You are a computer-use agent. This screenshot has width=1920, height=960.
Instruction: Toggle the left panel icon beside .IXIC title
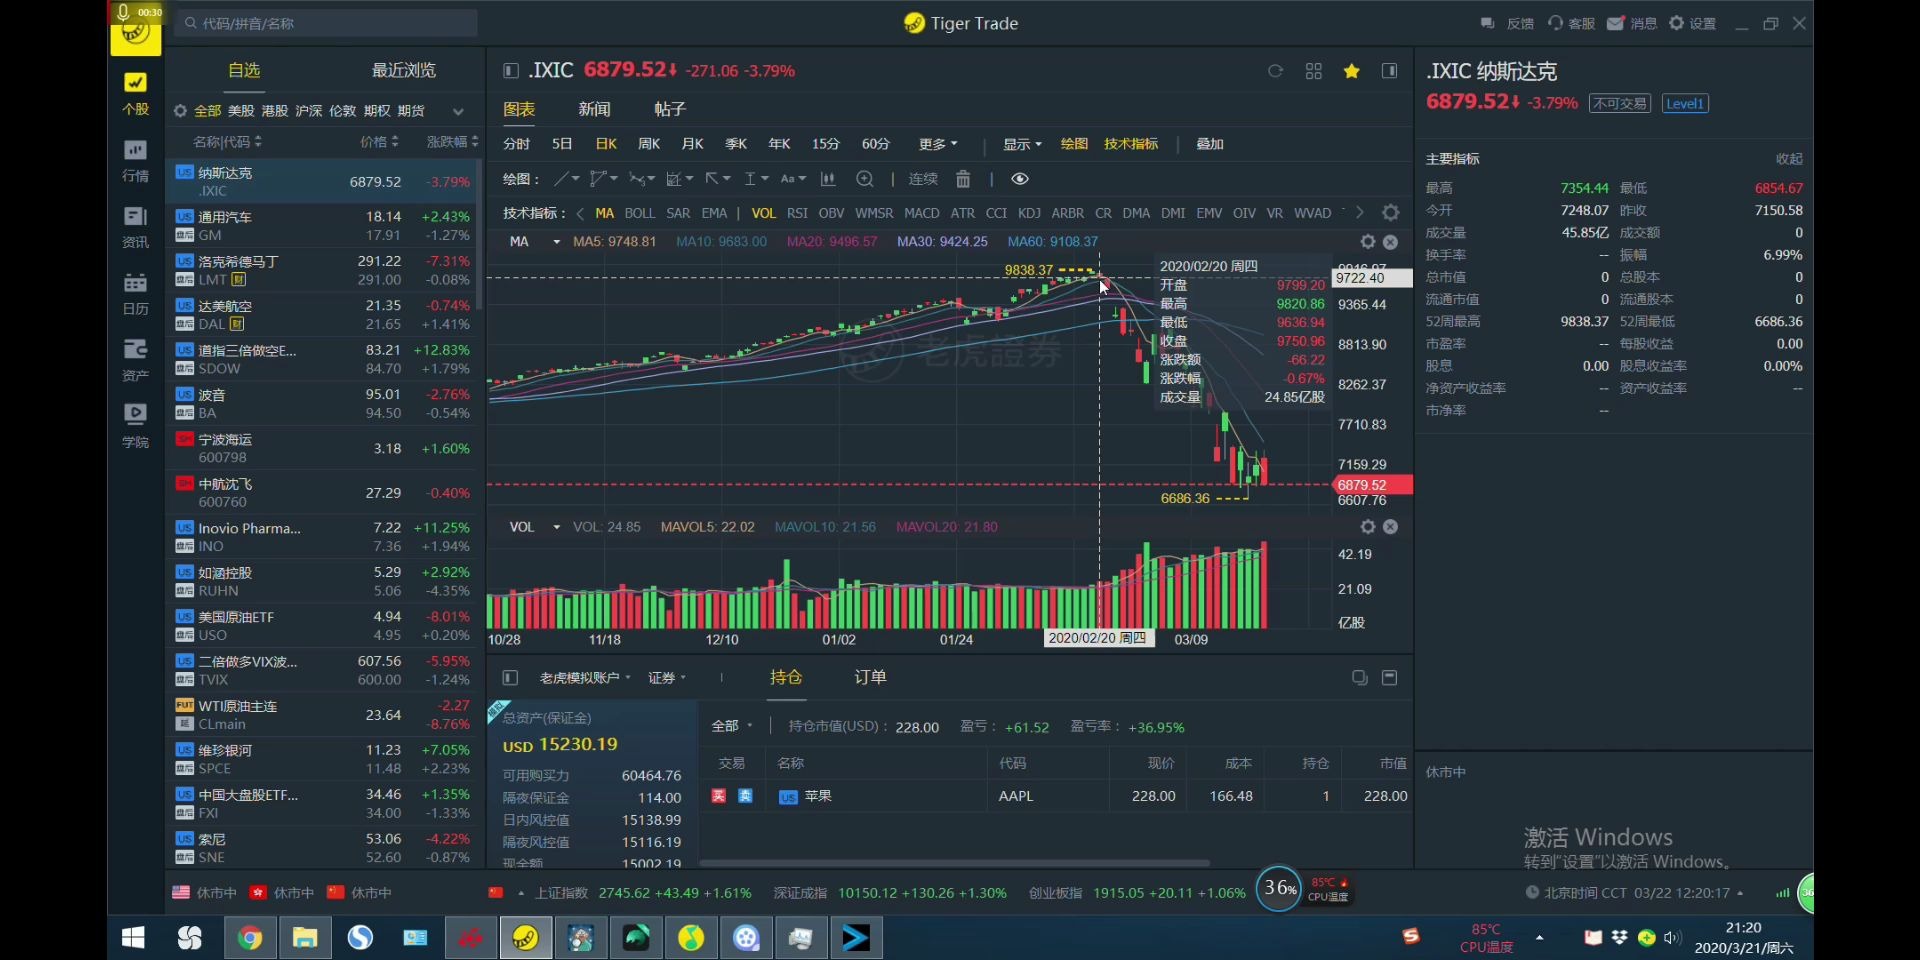point(511,71)
